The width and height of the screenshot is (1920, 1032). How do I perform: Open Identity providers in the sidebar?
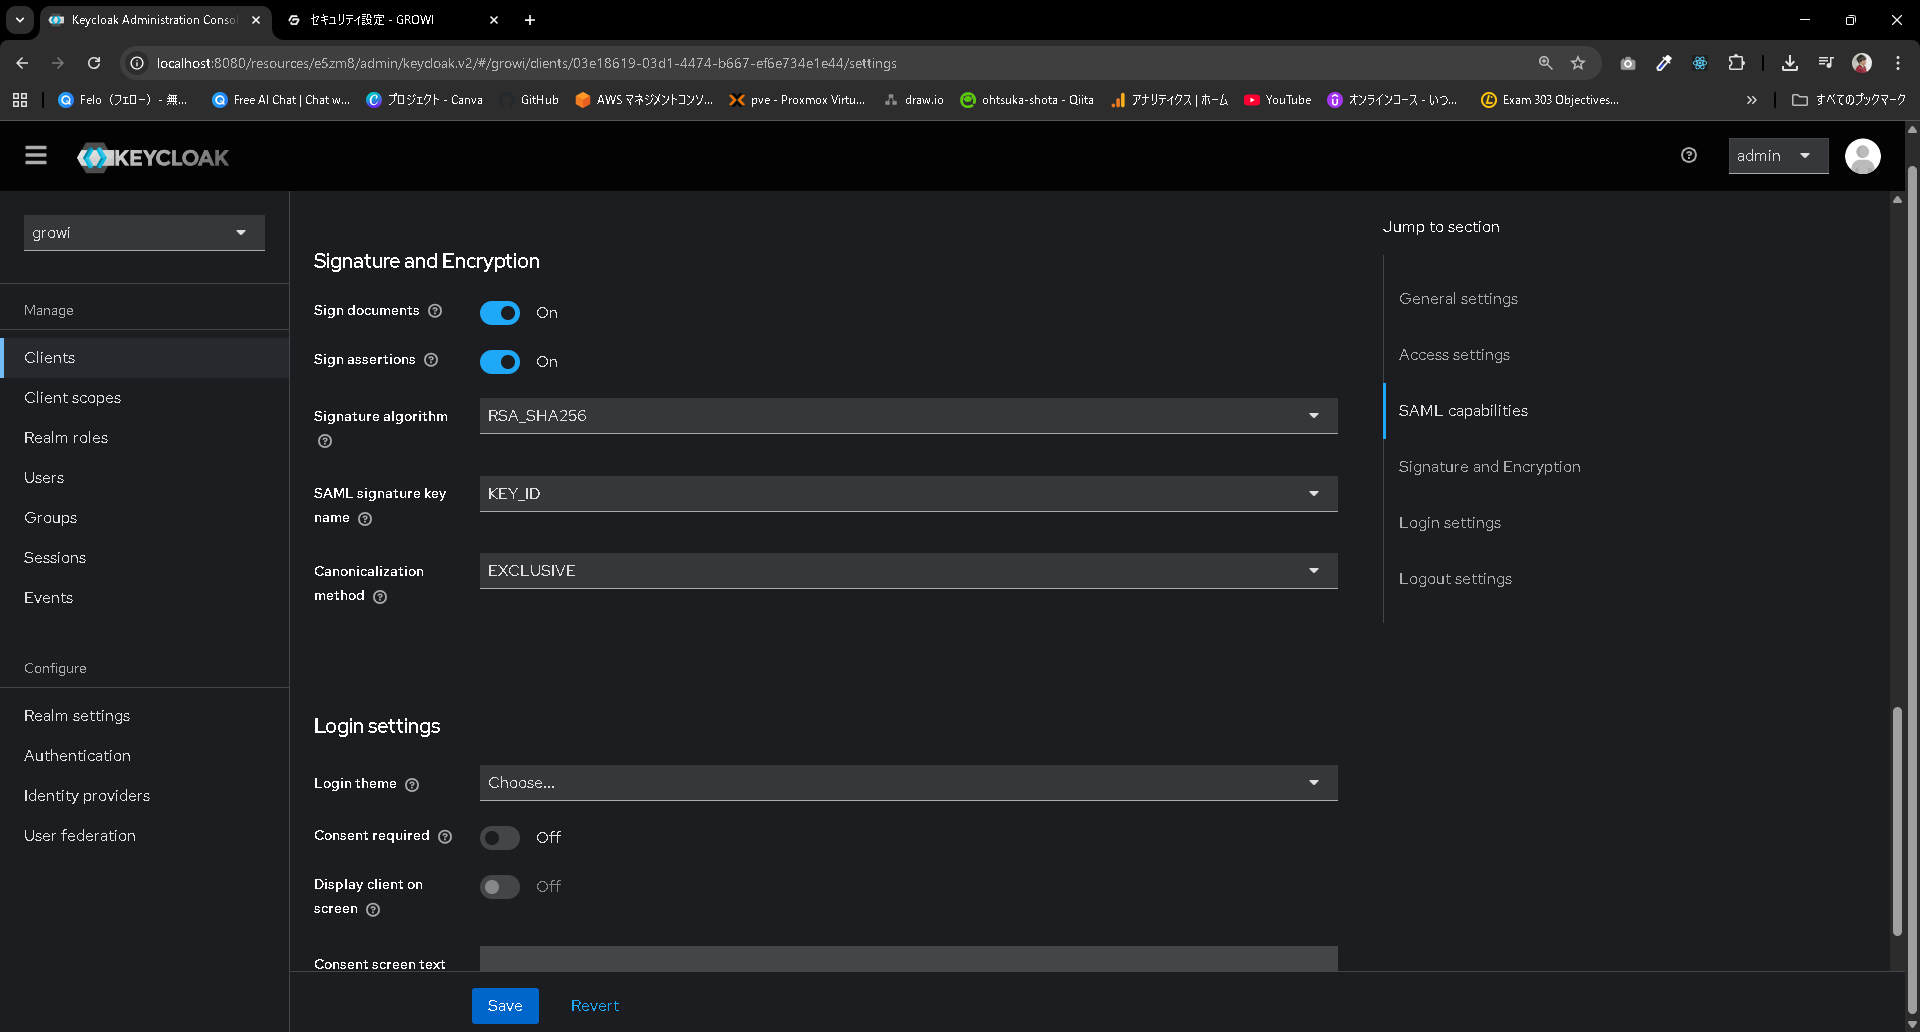(x=145, y=796)
